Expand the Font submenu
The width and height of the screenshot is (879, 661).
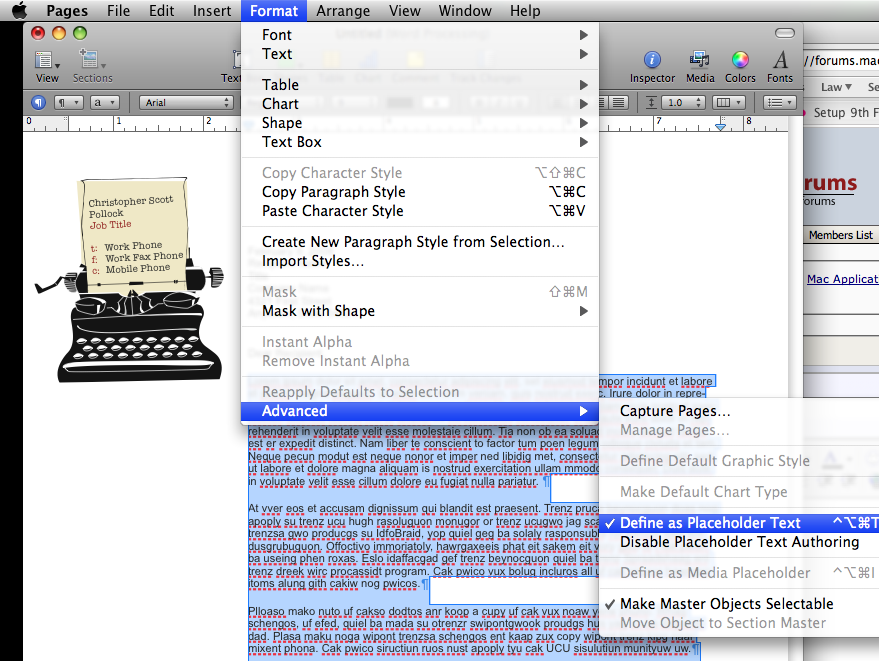click(x=420, y=35)
